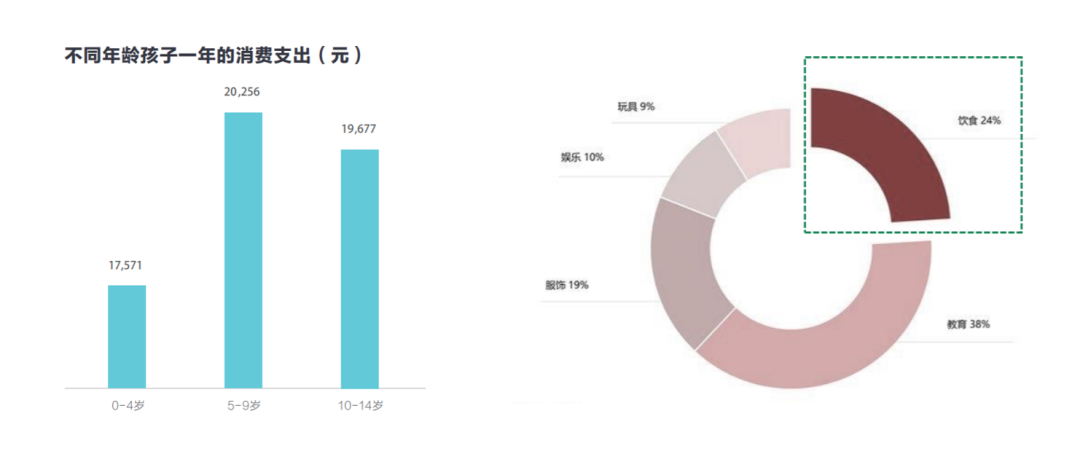The image size is (1080, 454).
Task: Select the 5-9岁 tallest bar
Action: click(x=243, y=250)
